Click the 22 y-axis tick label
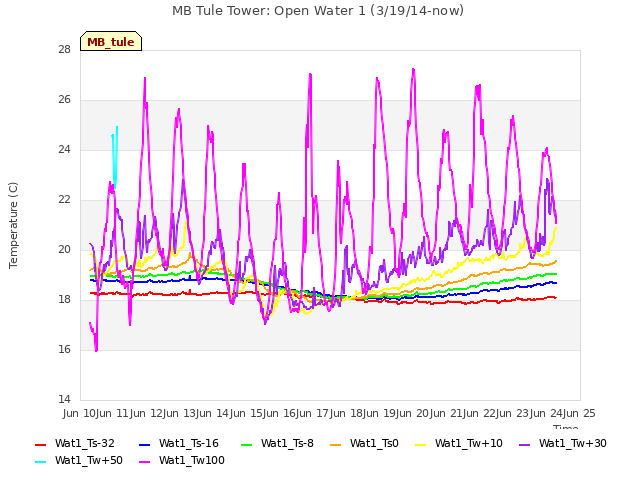 pos(64,200)
